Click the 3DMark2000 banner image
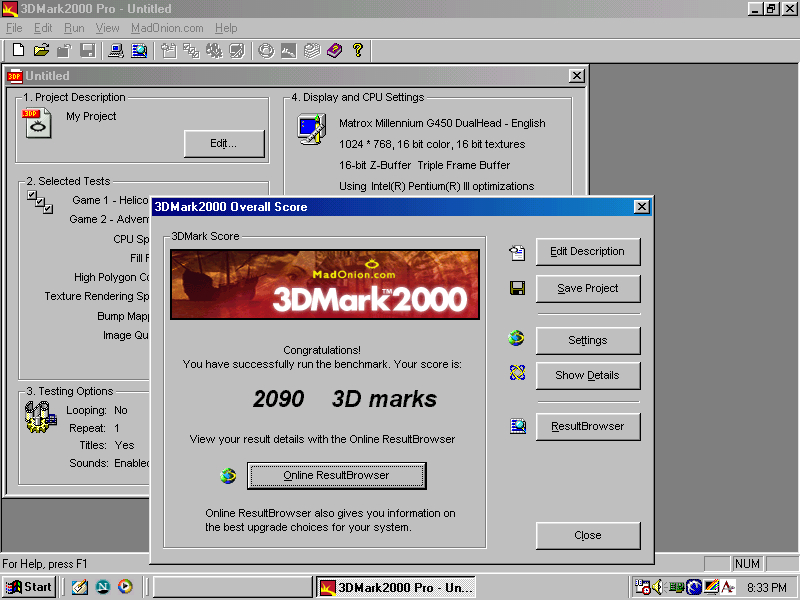 click(324, 285)
